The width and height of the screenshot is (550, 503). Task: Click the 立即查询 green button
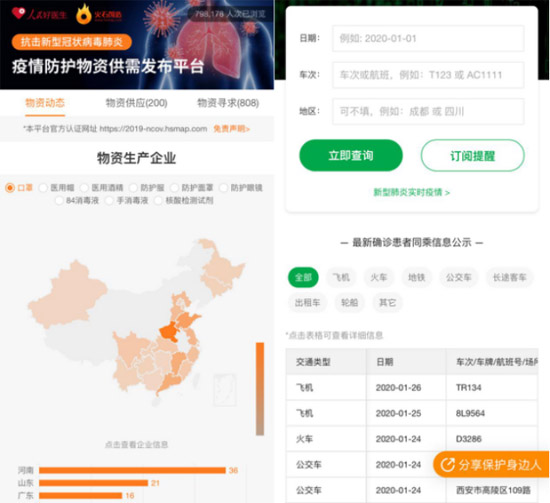351,155
